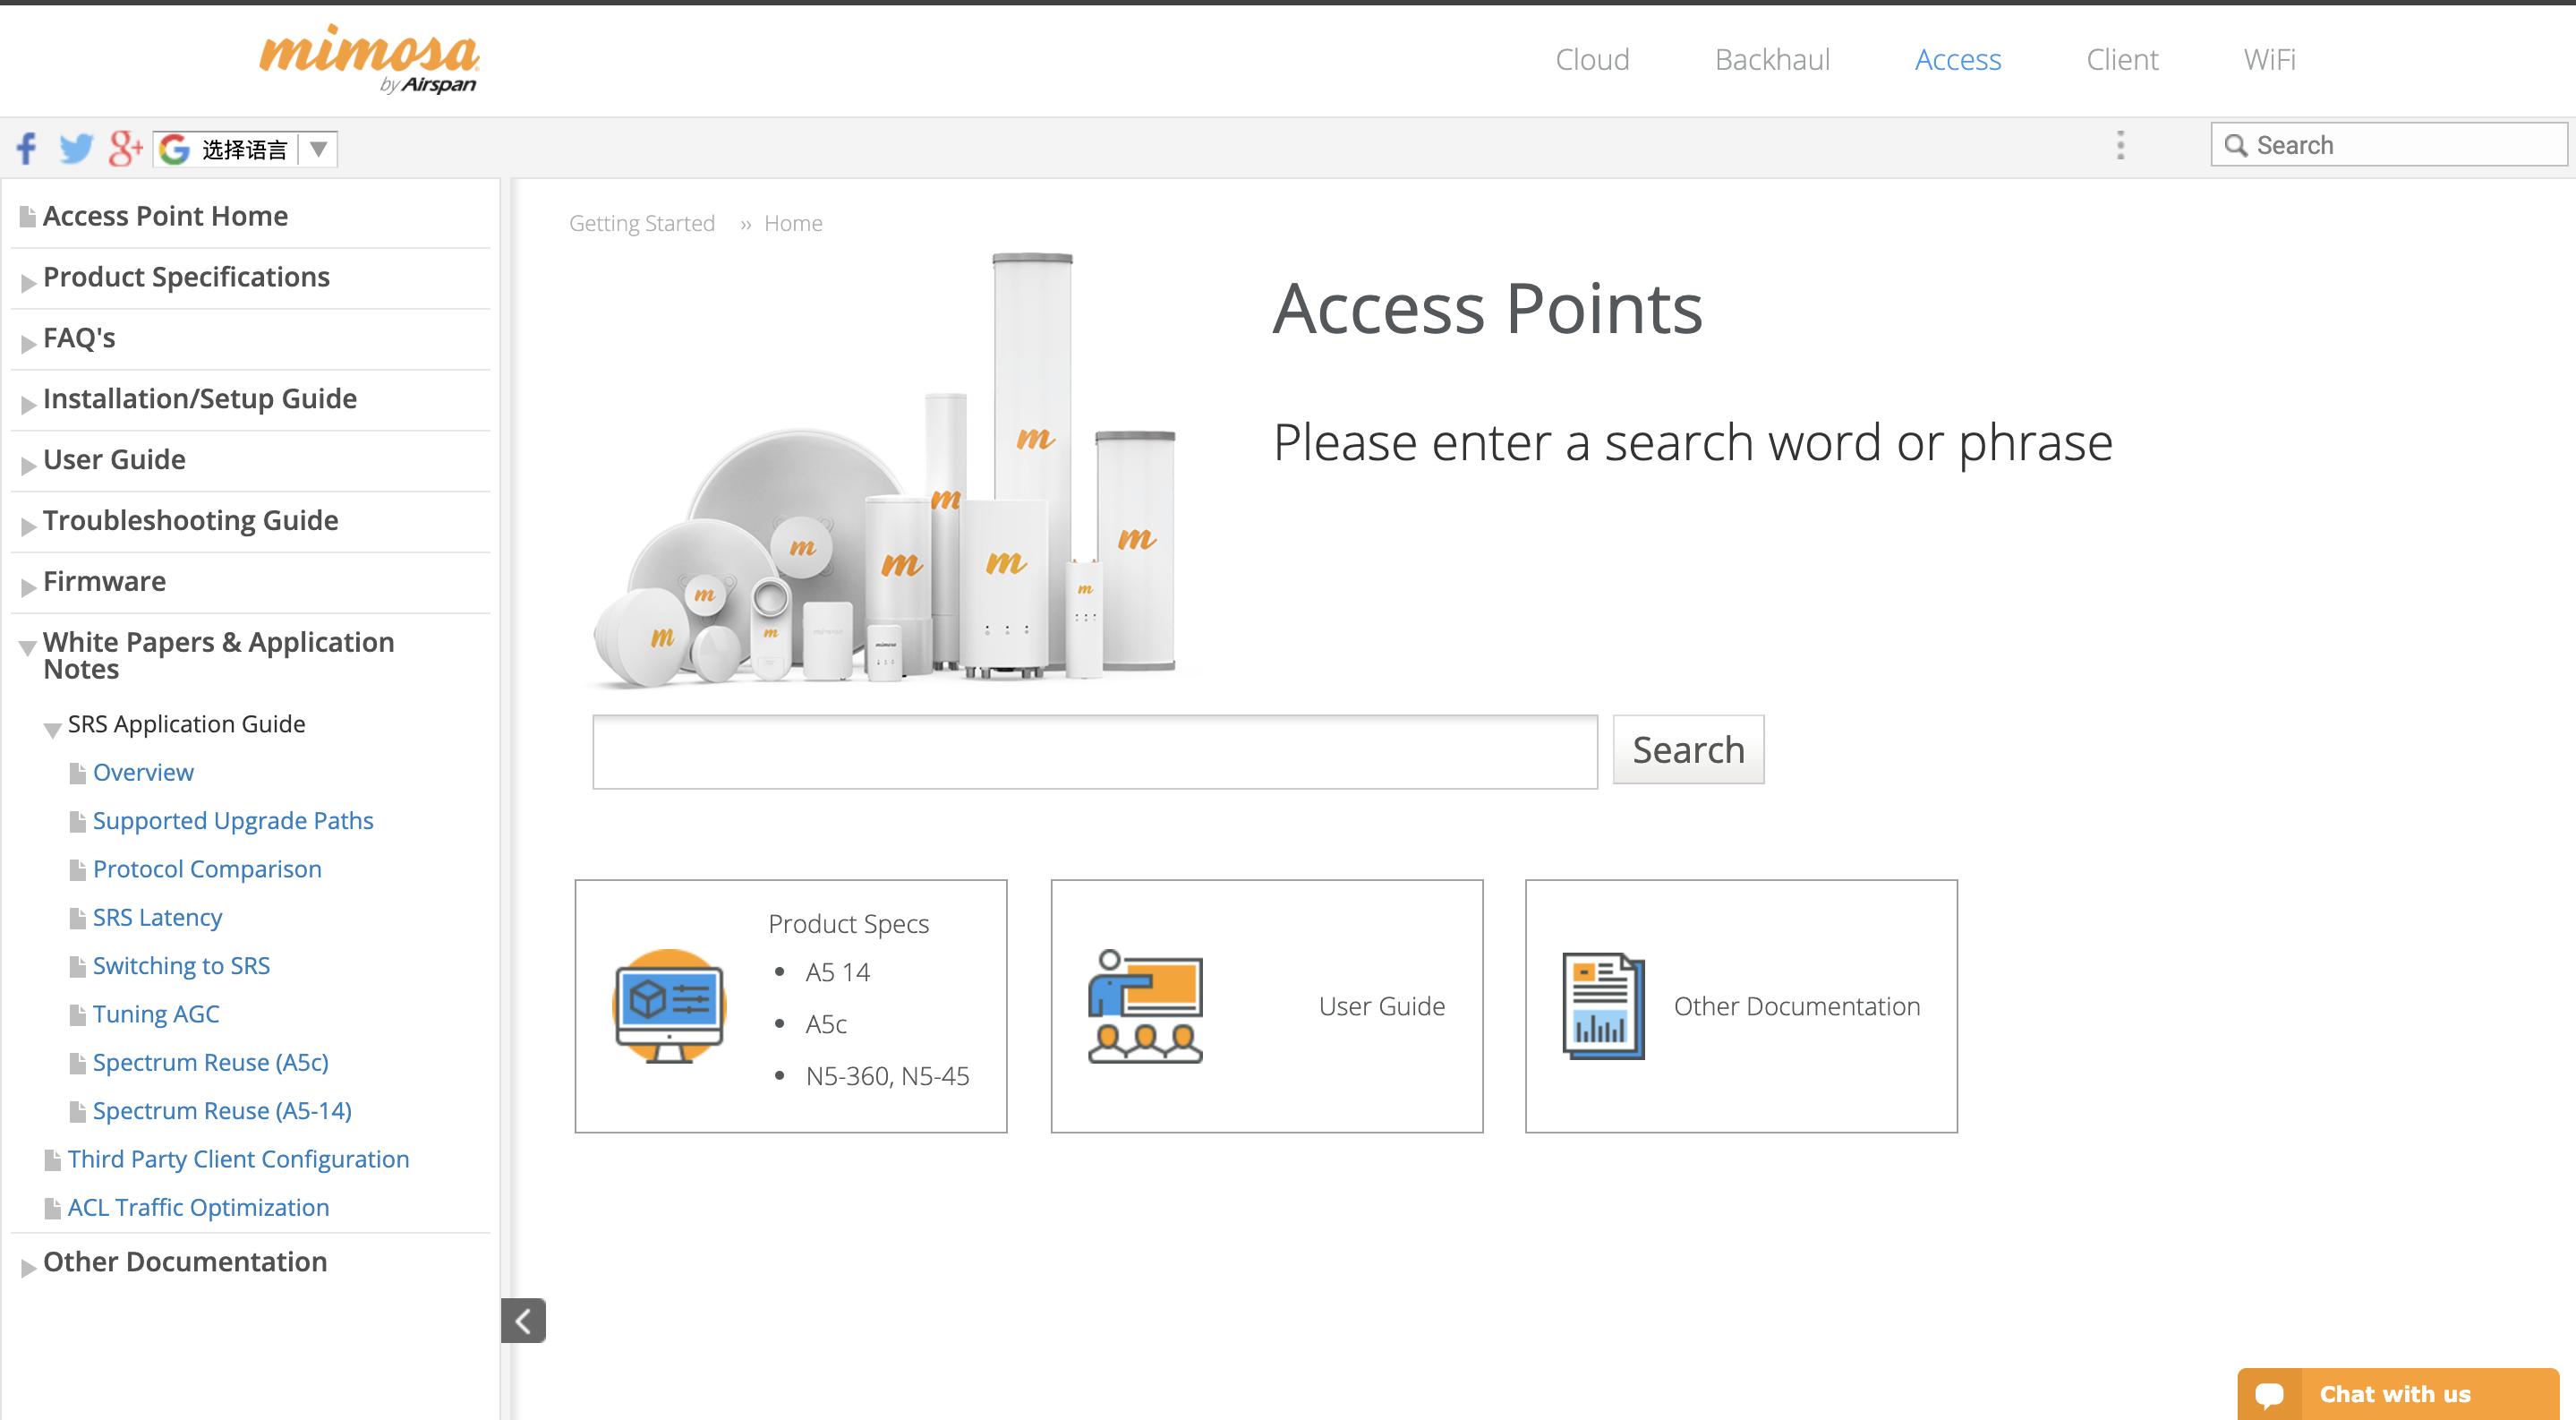This screenshot has height=1420, width=2576.
Task: Switch to the Cloud tab
Action: click(1592, 60)
